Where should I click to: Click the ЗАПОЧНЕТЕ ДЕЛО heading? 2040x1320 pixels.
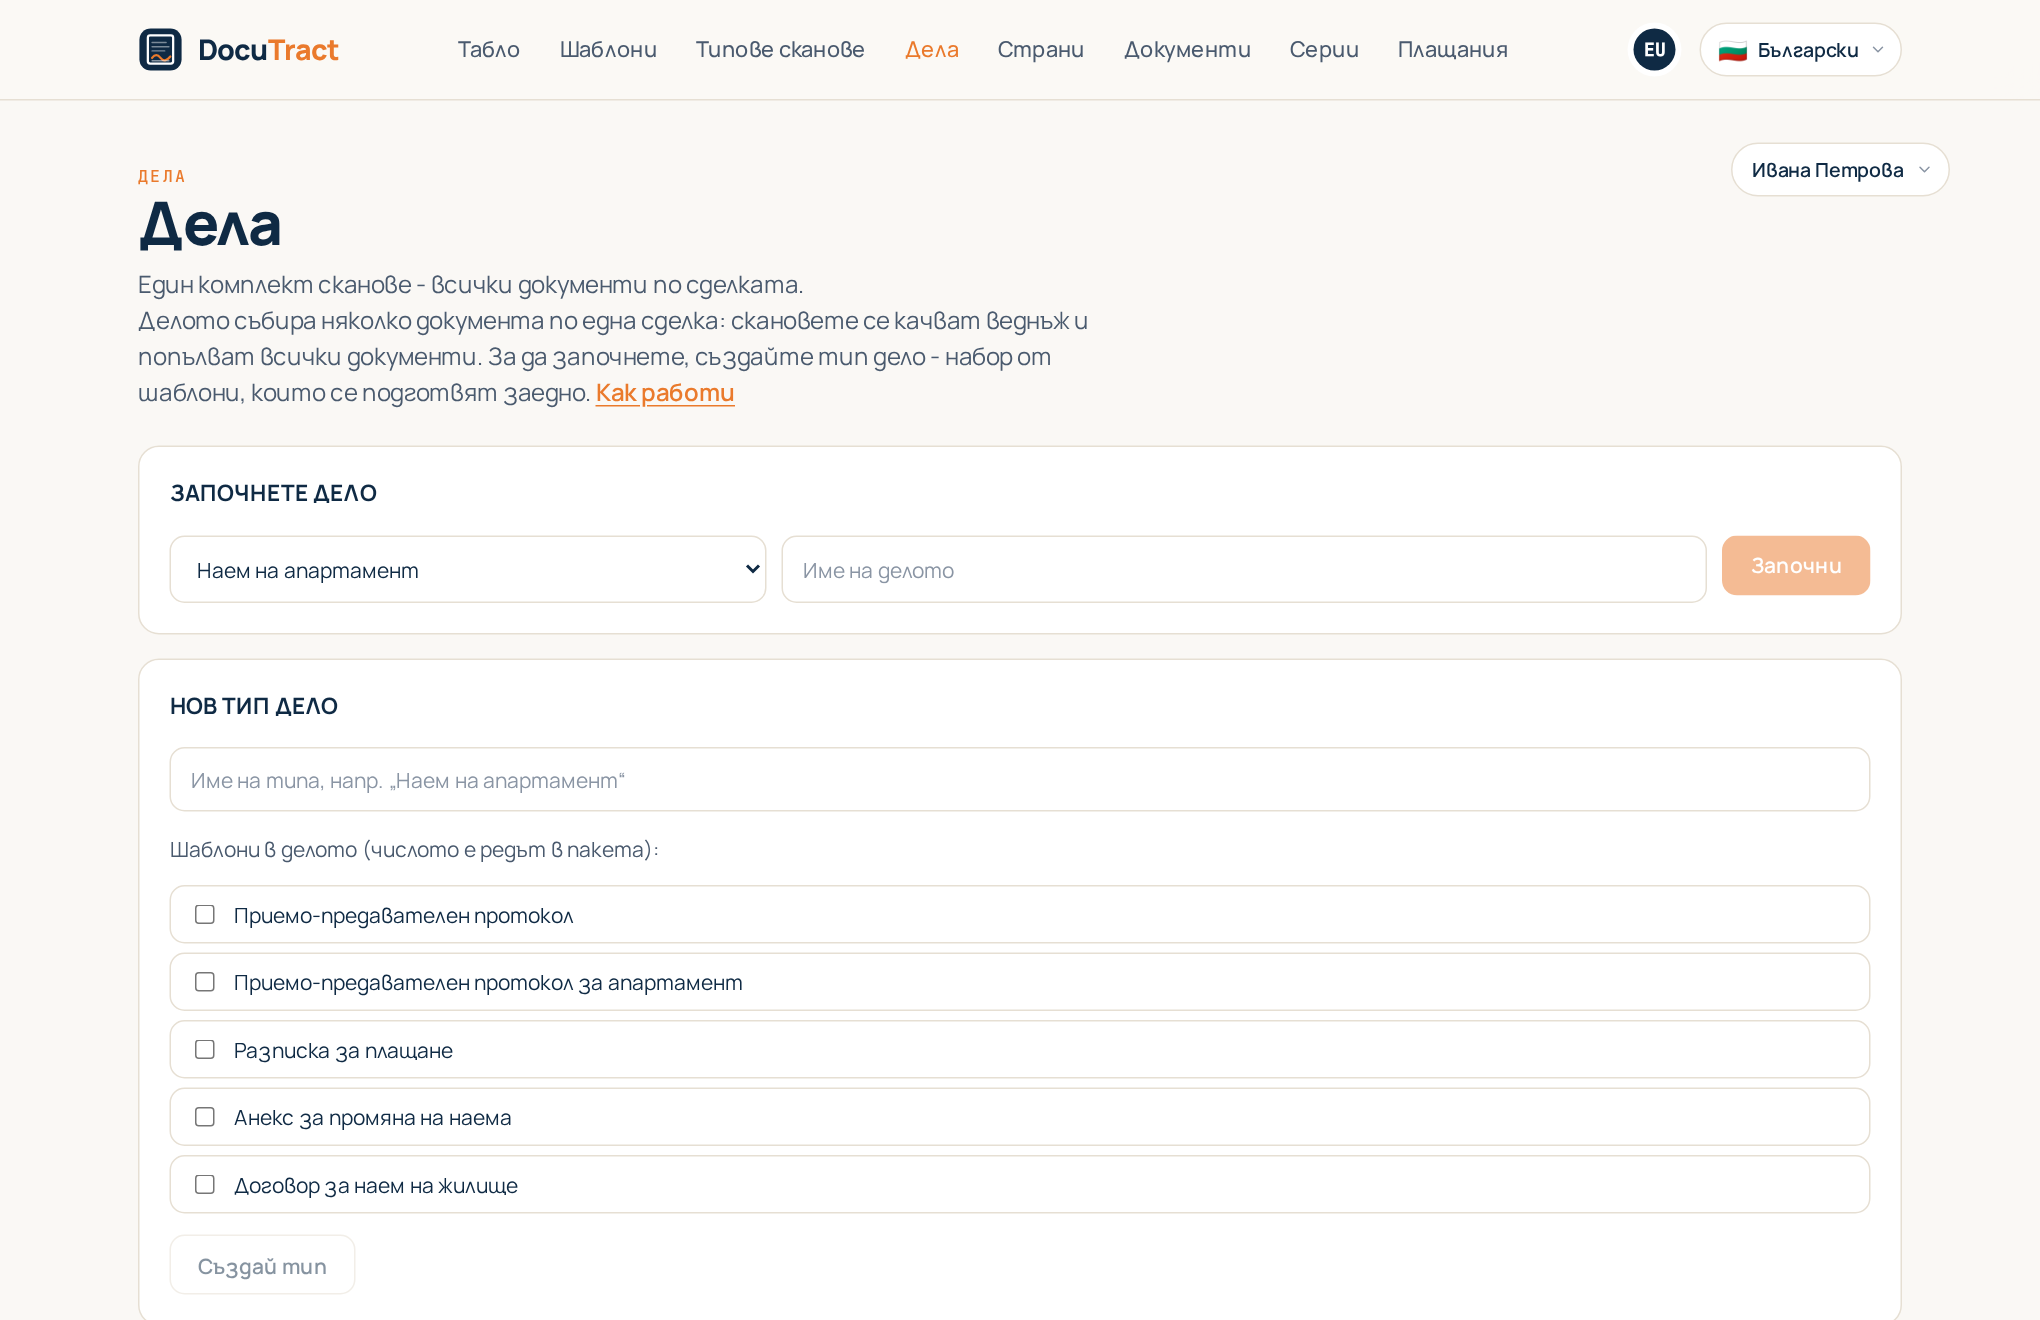coord(273,493)
